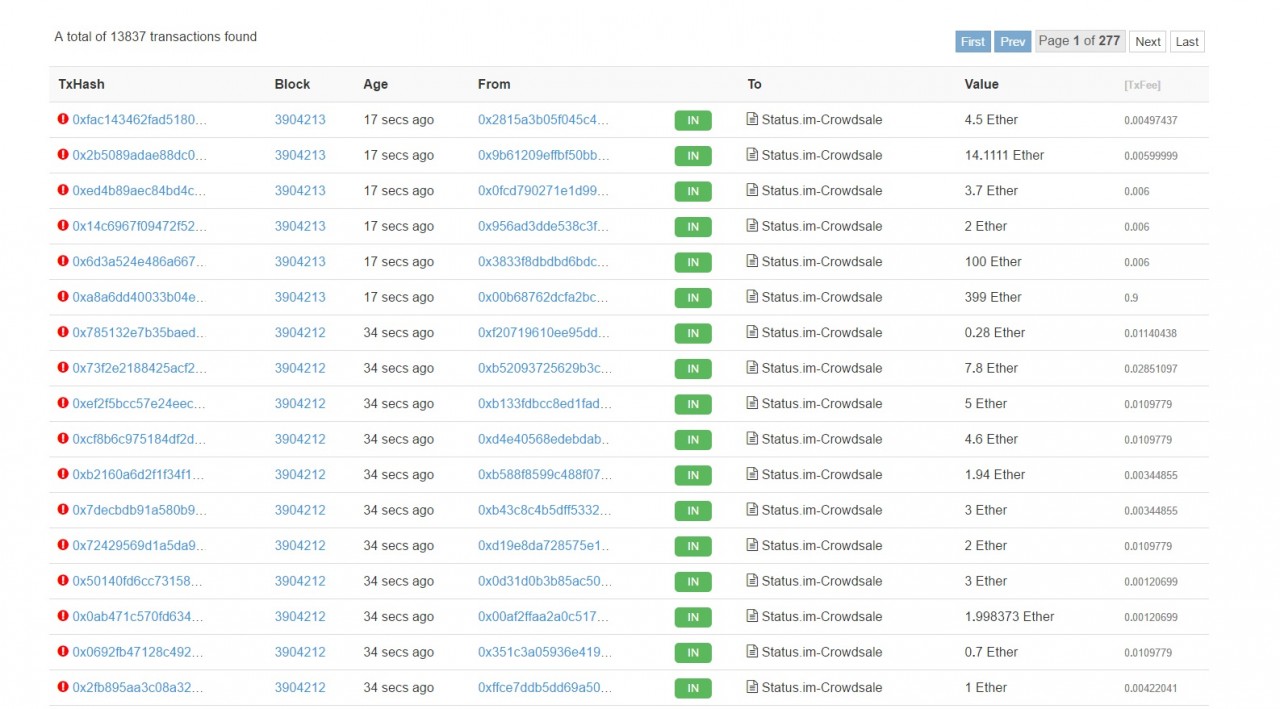
Task: Click contract document icon in the 399 Ether row
Action: tap(753, 297)
